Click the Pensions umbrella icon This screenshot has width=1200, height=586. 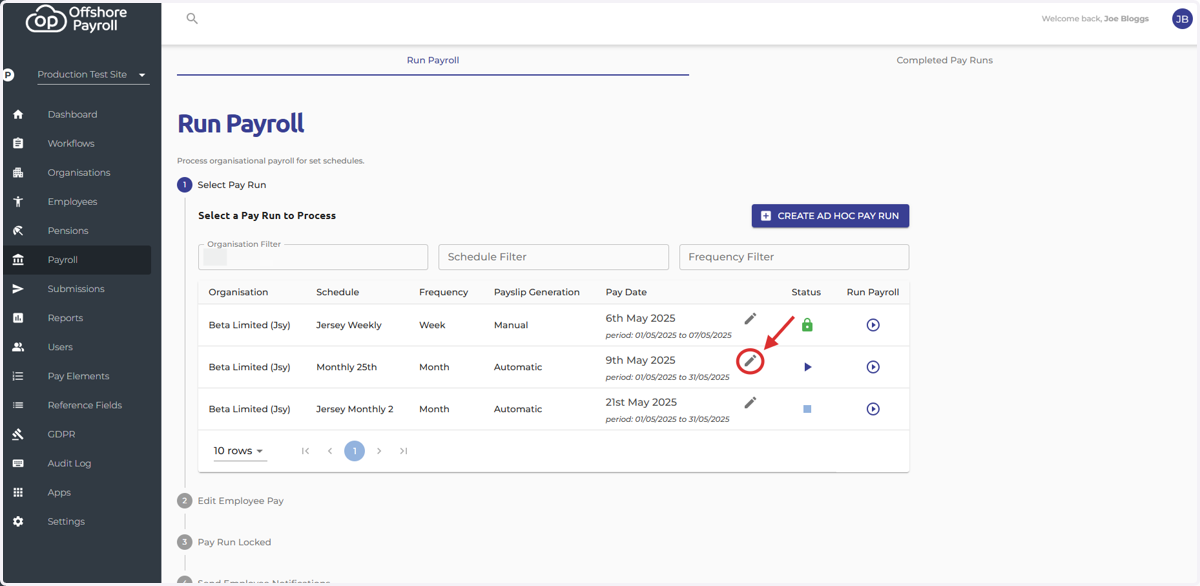pos(18,230)
